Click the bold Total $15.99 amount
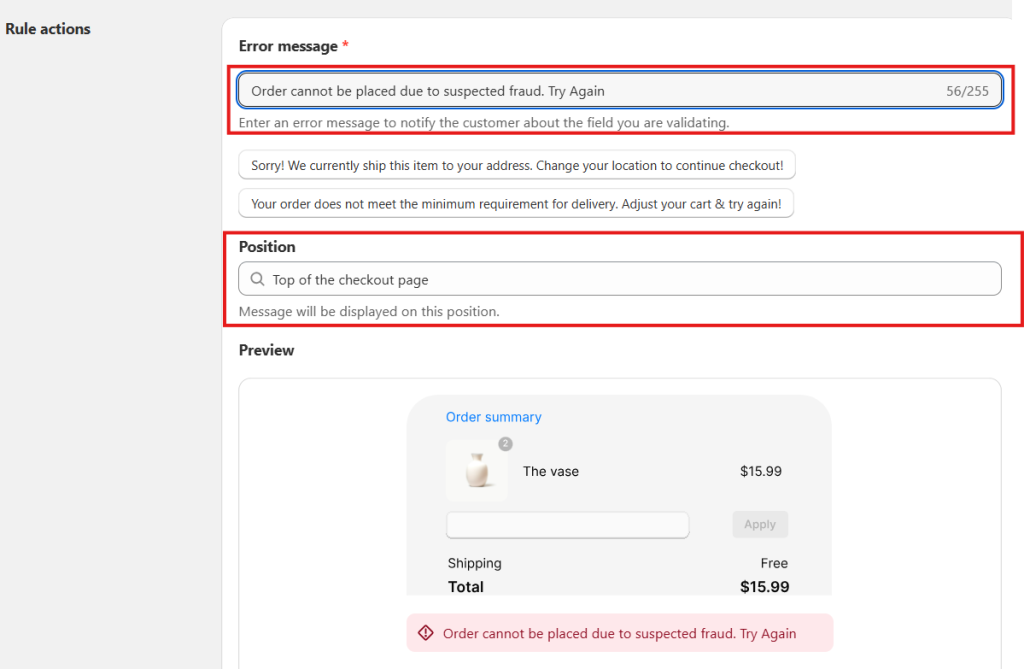Viewport: 1024px width, 669px height. click(765, 587)
